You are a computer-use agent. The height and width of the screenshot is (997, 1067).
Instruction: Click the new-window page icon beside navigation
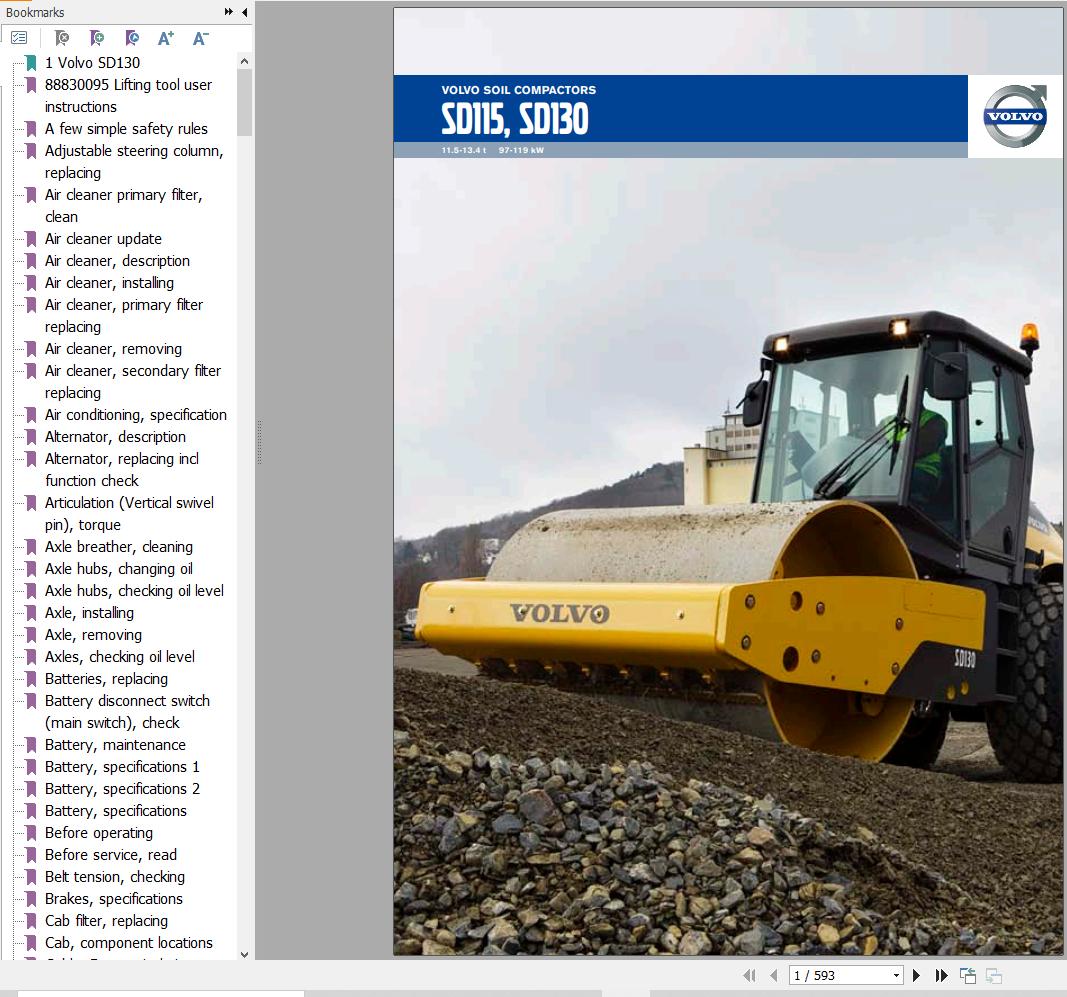pos(967,975)
